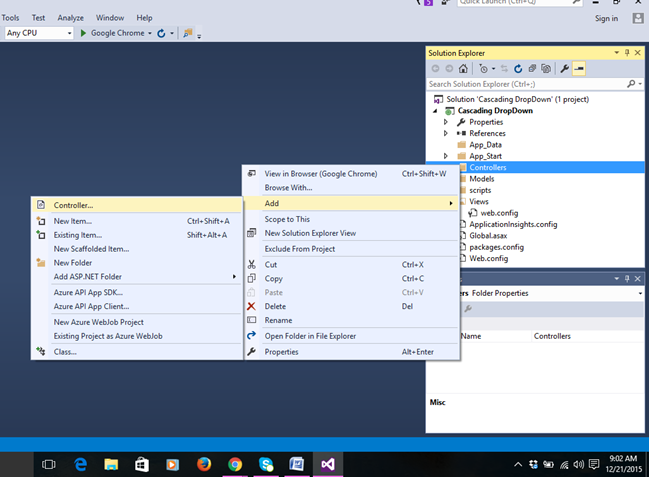Toggle the Preview Selected Items button
This screenshot has width=649, height=477.
click(579, 69)
